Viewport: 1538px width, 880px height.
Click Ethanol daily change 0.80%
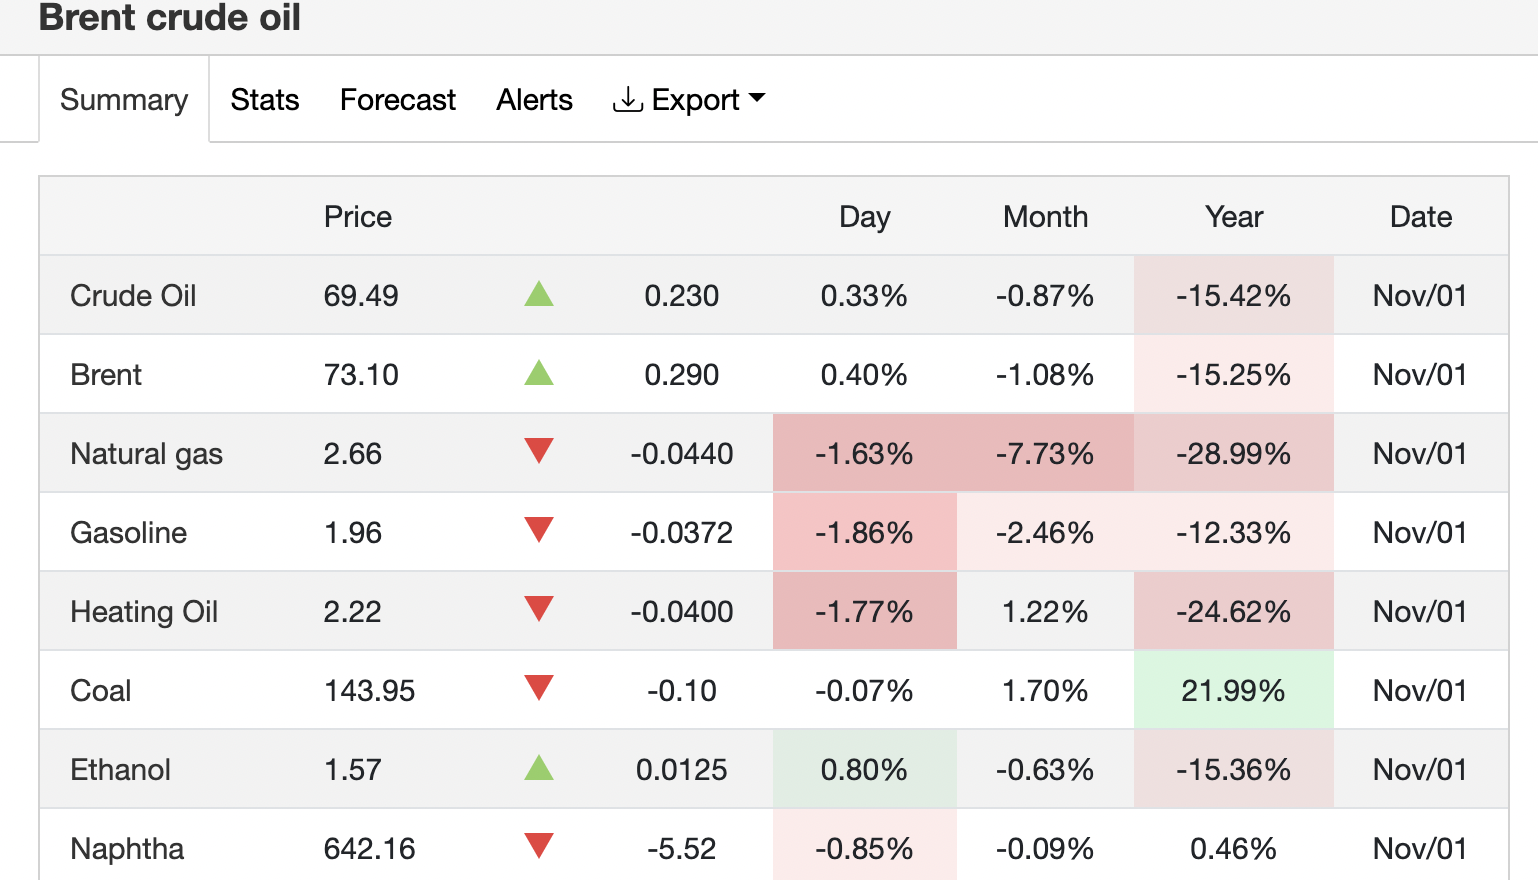pos(864,770)
